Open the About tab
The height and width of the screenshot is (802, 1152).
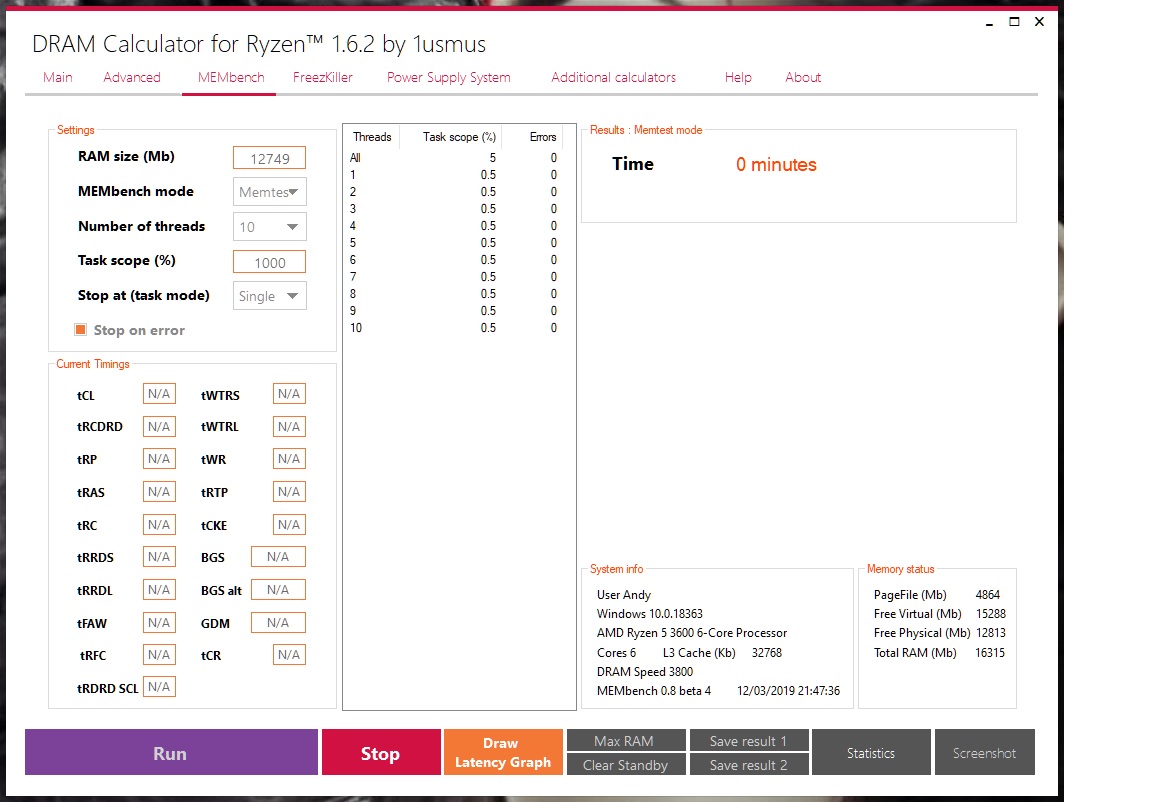803,77
